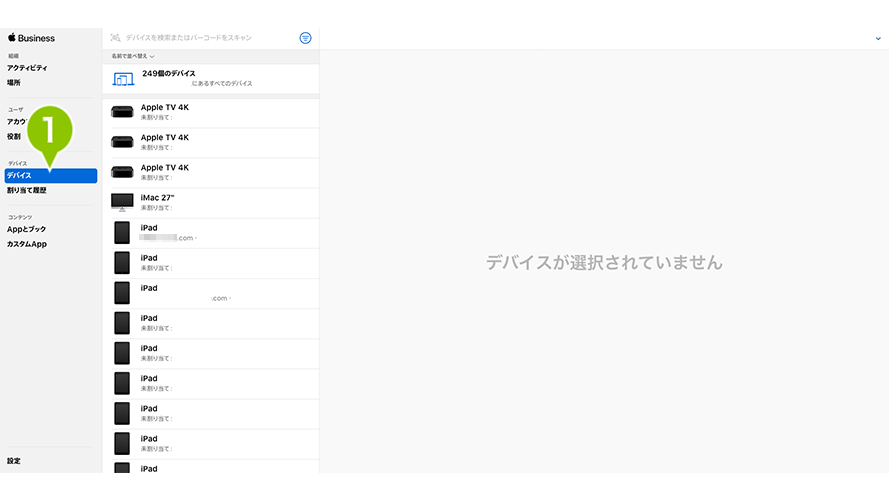Viewport: 889px width, 500px height.
Task: Click the iMac 27" device thumbnail
Action: 122,202
